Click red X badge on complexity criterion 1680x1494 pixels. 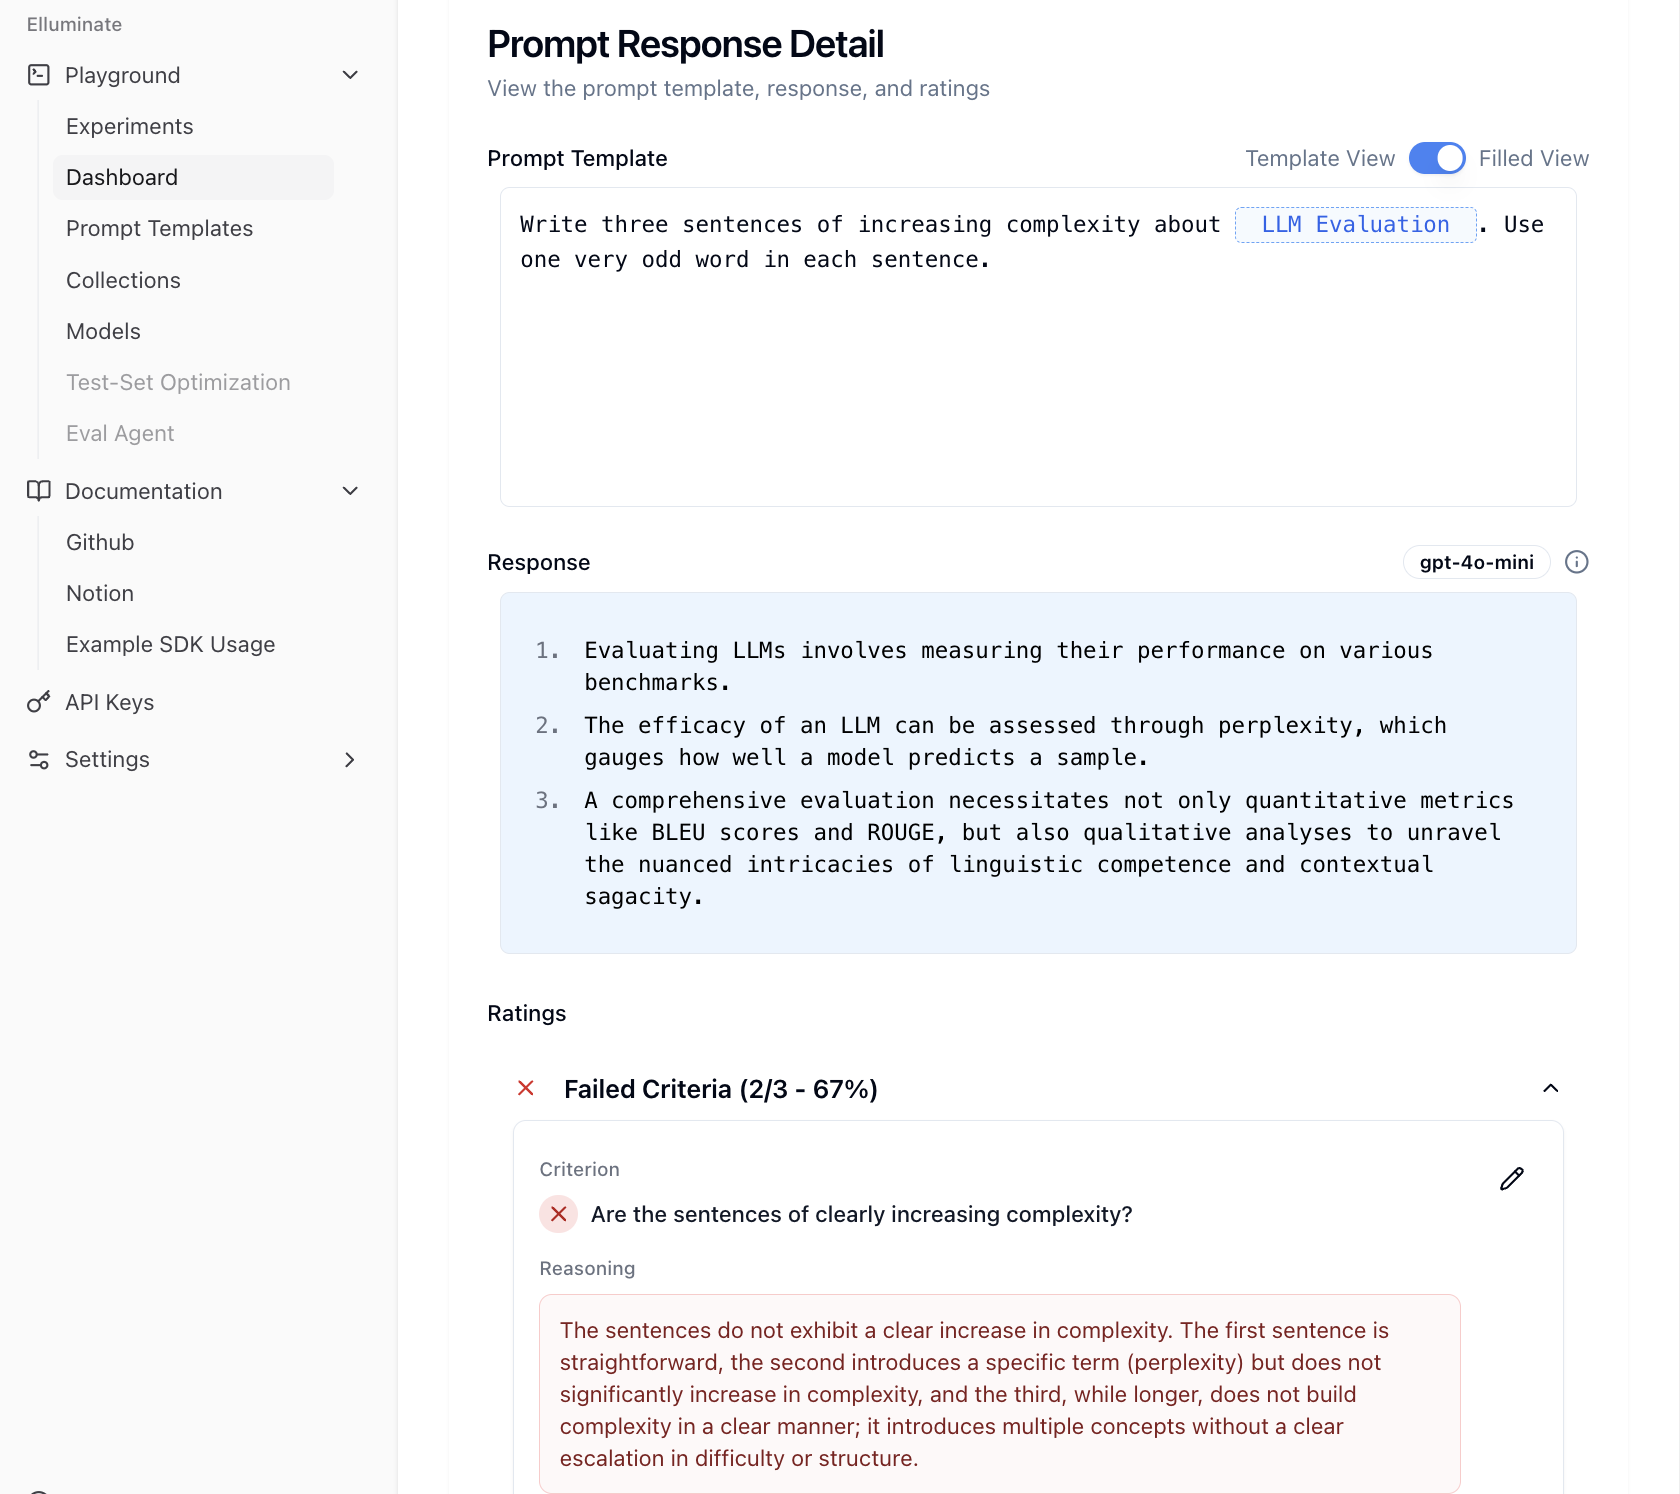click(559, 1214)
